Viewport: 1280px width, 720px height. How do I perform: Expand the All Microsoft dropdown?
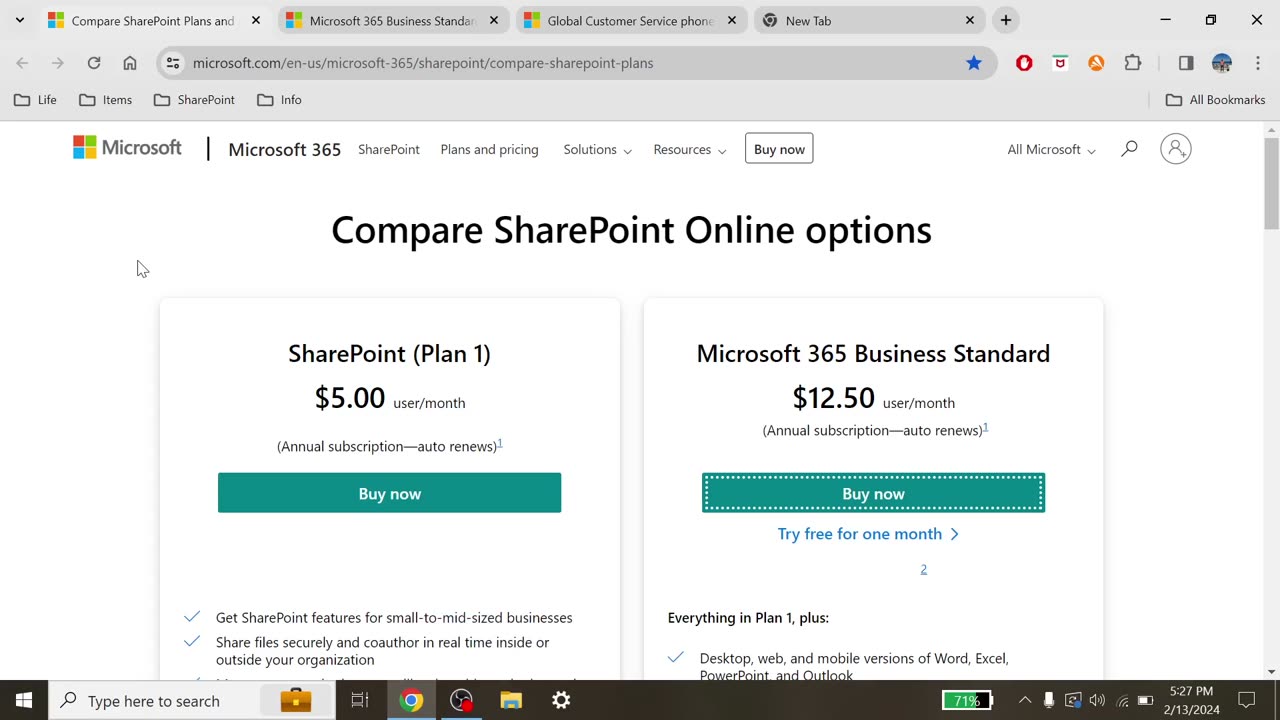coord(1051,149)
